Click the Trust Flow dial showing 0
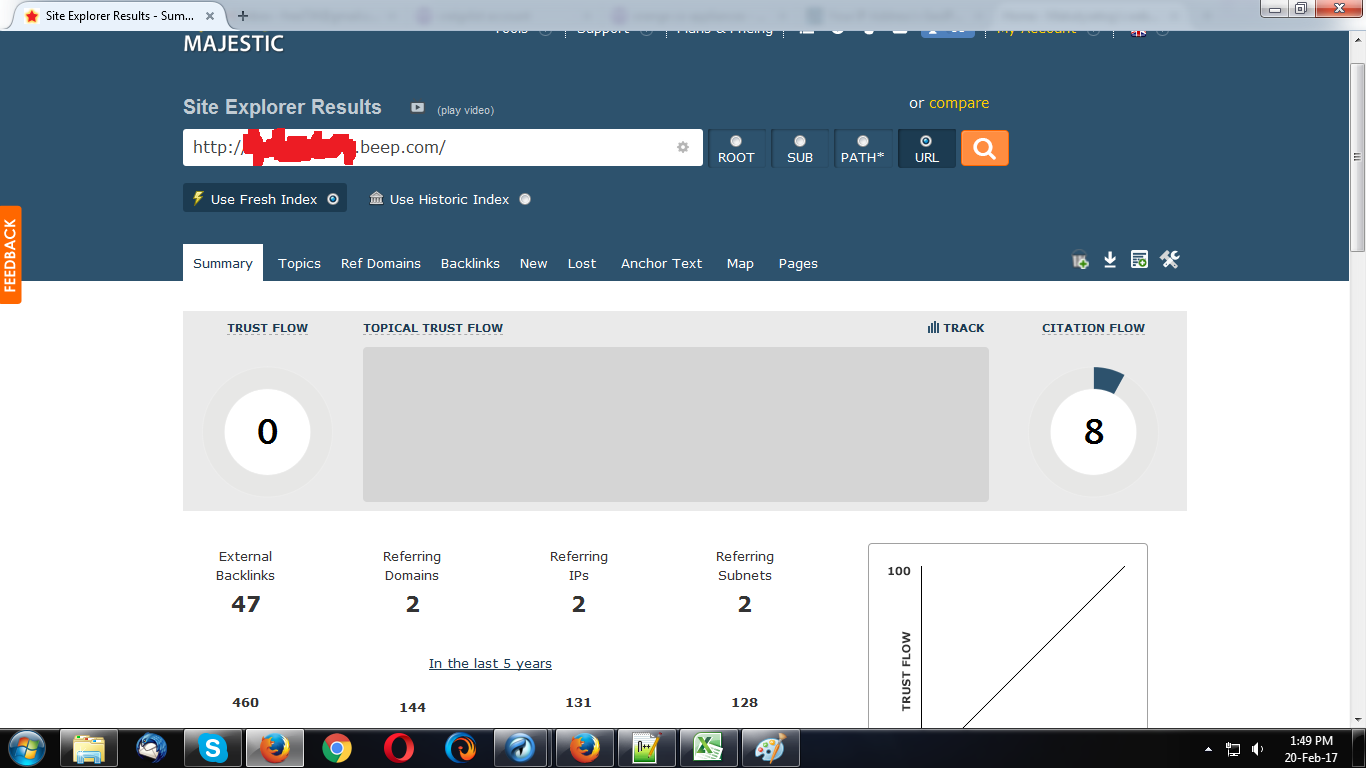This screenshot has width=1366, height=768. click(267, 432)
